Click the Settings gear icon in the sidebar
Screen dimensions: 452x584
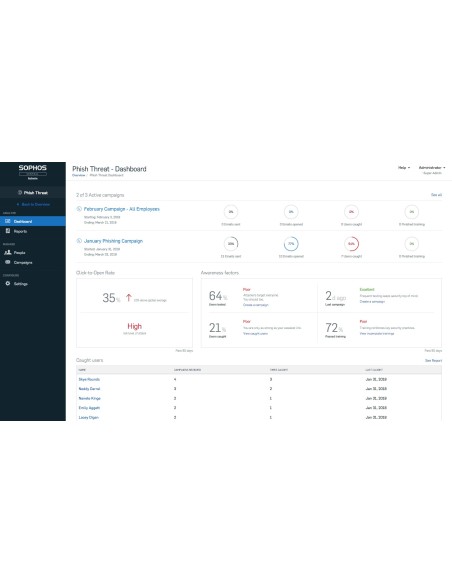7,283
